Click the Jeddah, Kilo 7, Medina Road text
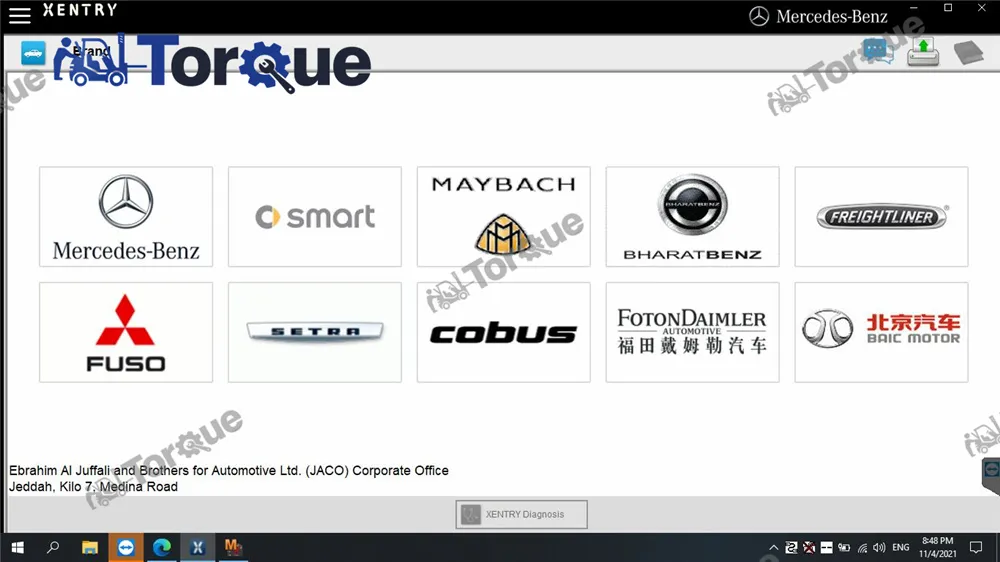 [x=93, y=486]
